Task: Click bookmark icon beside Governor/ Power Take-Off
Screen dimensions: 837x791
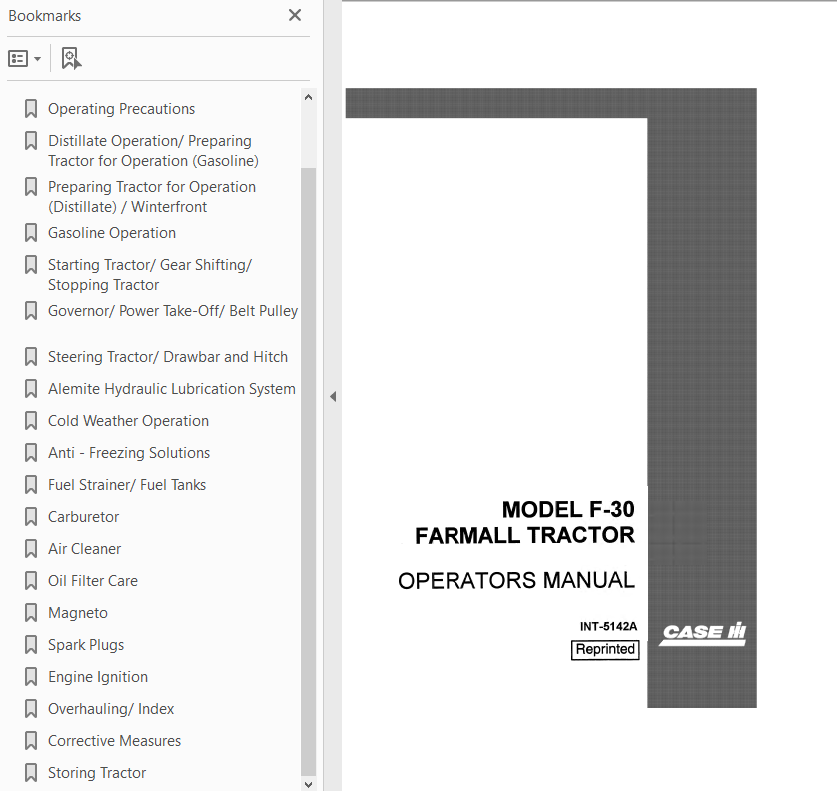Action: point(31,311)
